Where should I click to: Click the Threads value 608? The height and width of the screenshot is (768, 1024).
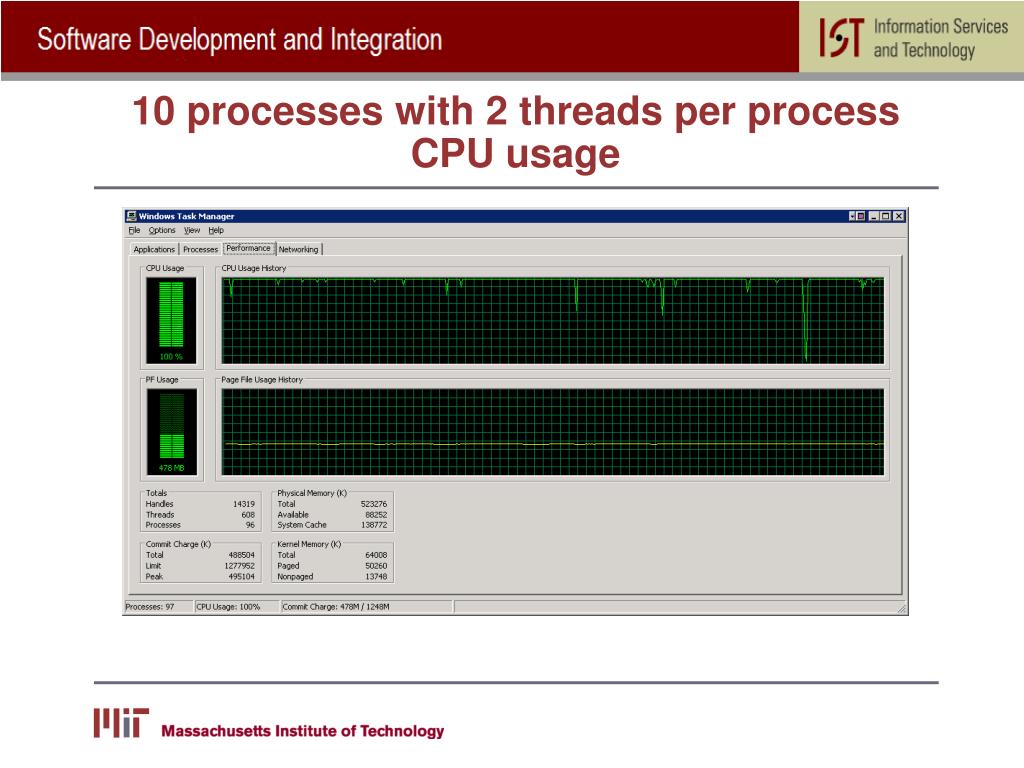tap(248, 515)
